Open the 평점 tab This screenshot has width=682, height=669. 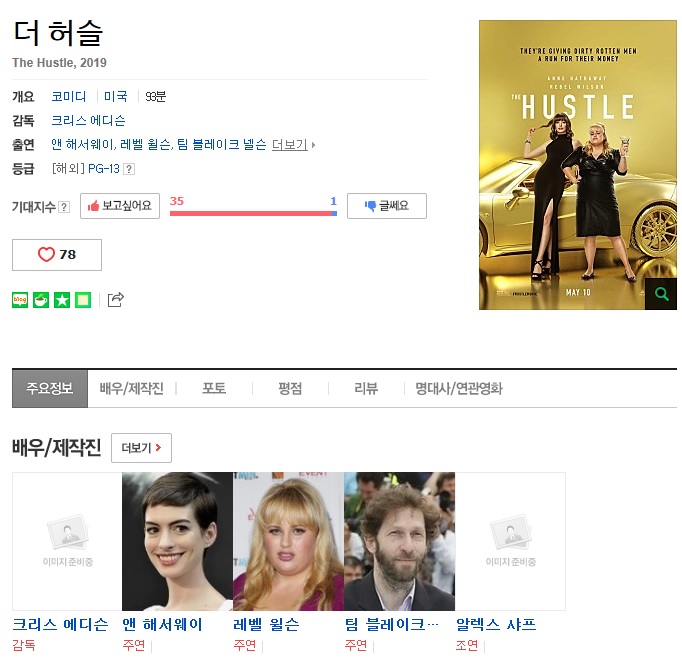coord(290,388)
